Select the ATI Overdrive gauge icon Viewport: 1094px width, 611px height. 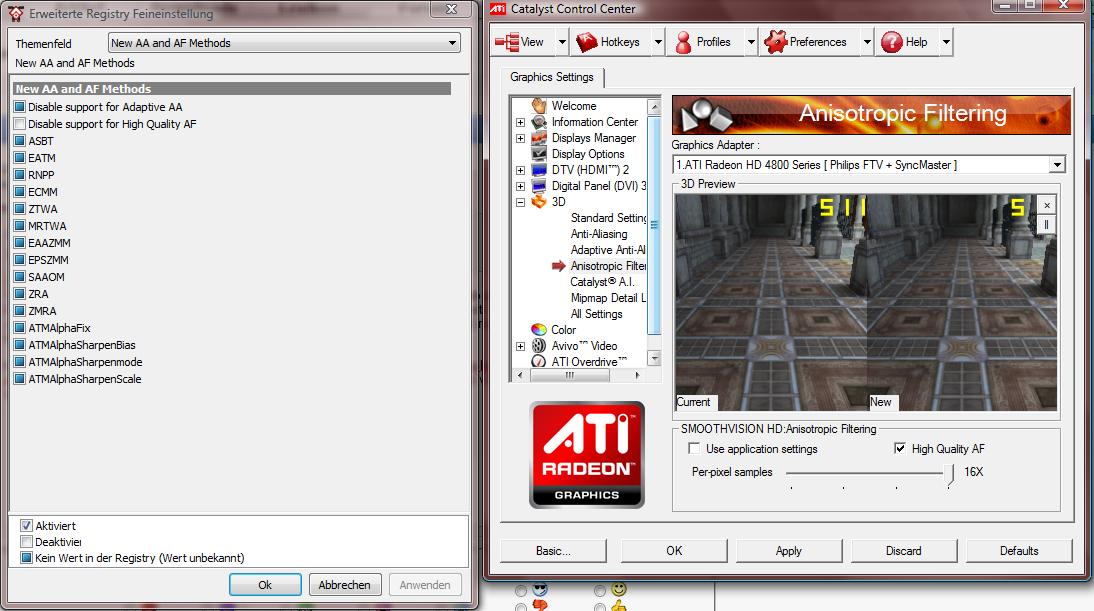[x=539, y=361]
